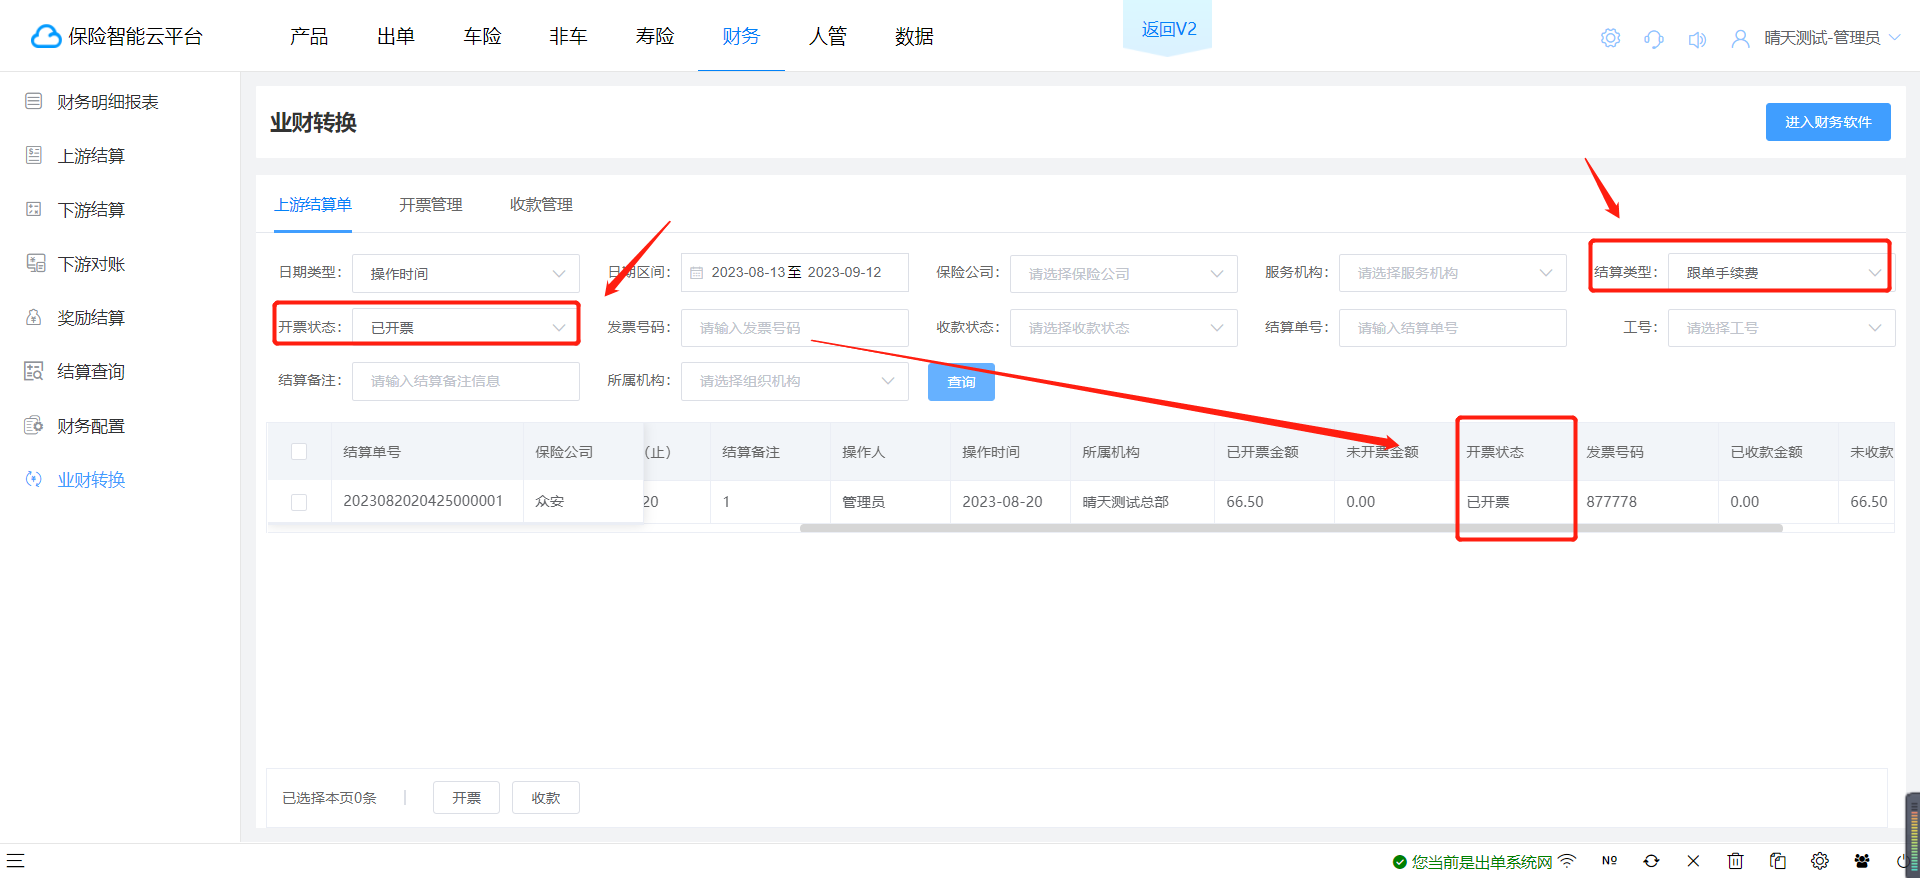Click the 返回V2 link
The height and width of the screenshot is (878, 1920).
pyautogui.click(x=1169, y=29)
